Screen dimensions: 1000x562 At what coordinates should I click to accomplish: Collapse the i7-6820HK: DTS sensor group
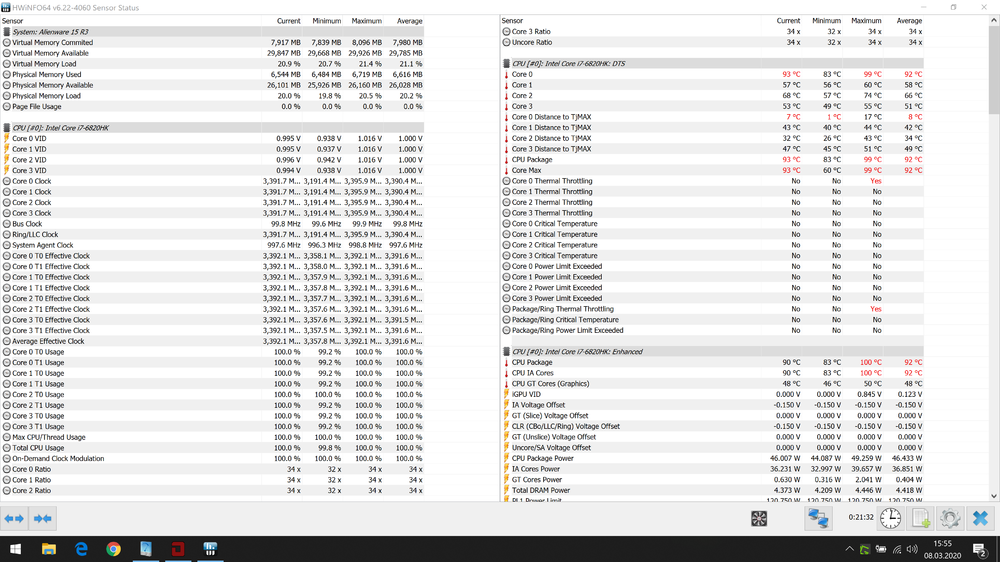(506, 64)
